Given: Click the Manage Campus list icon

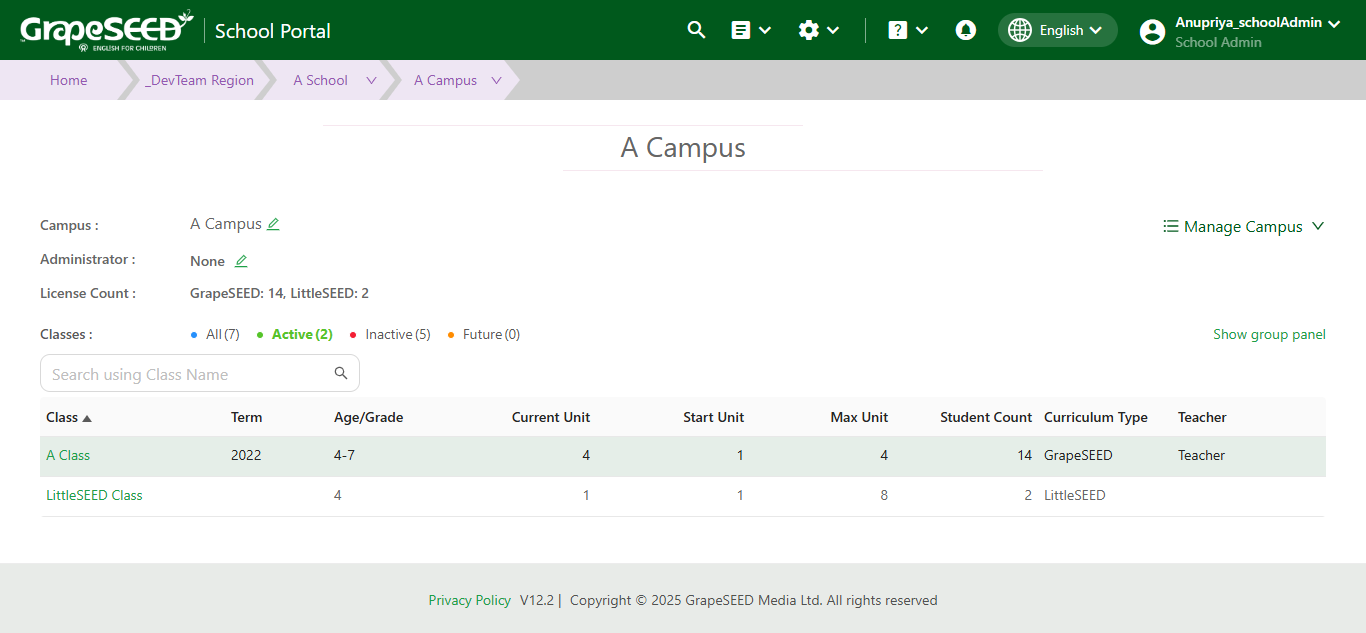Looking at the screenshot, I should click(1171, 226).
